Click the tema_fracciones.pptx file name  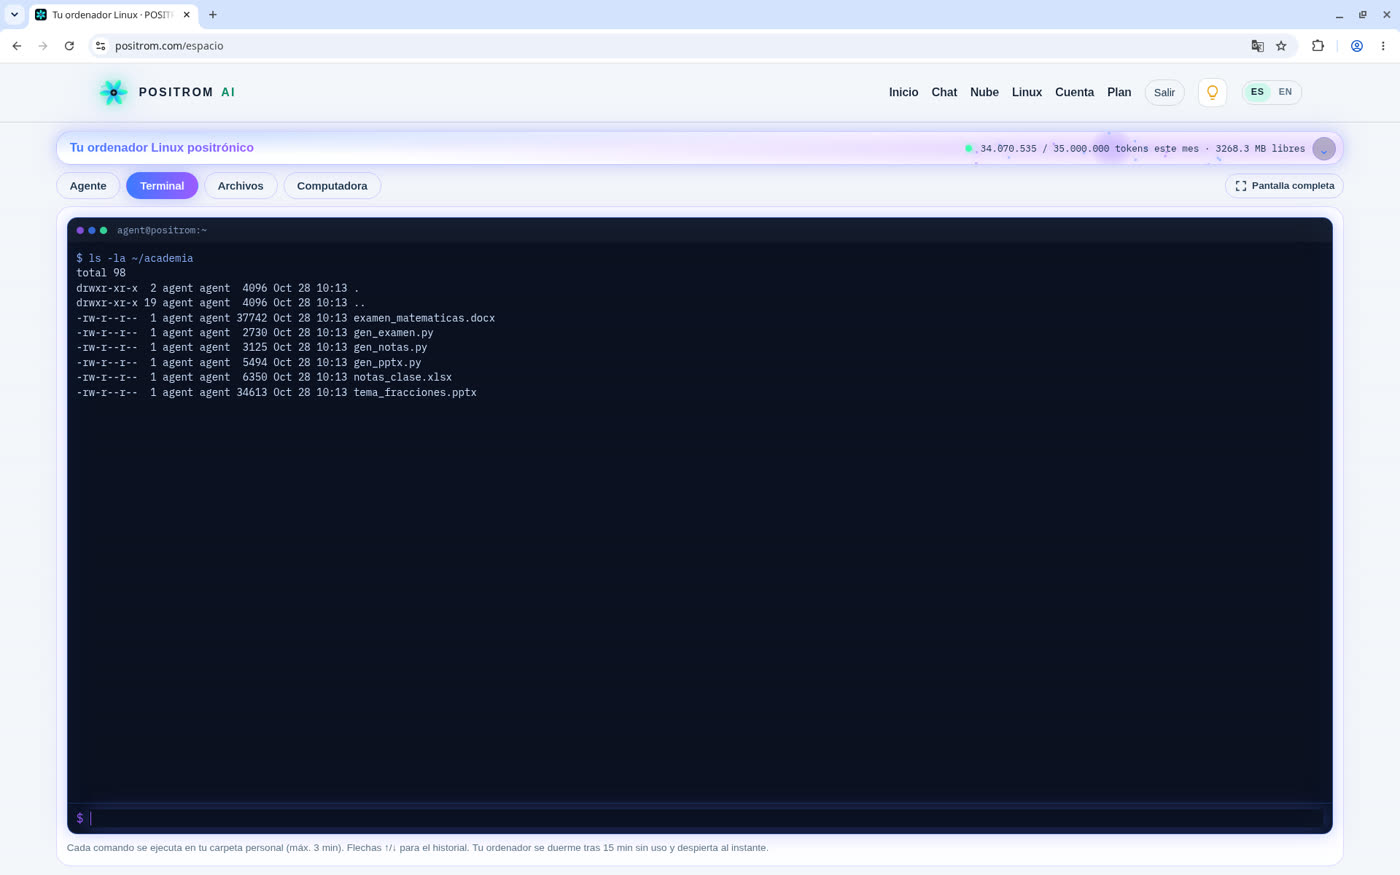click(415, 393)
